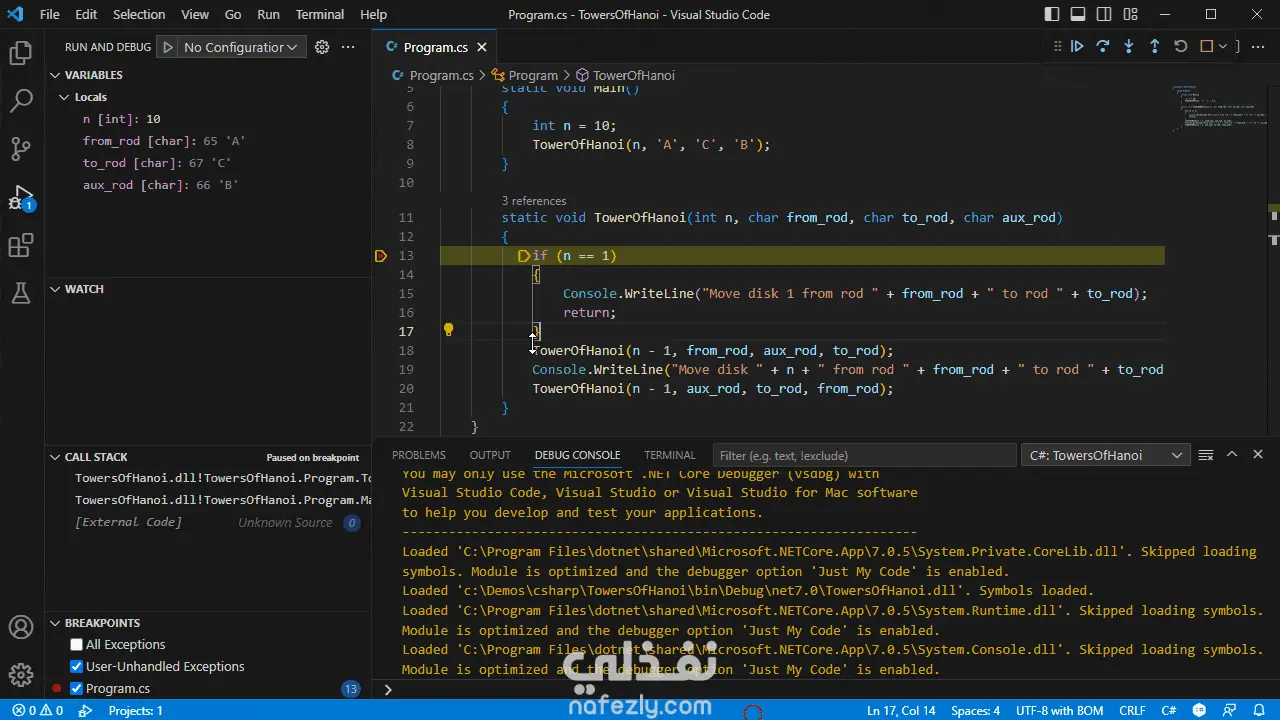Click the green Start Debugging play button
This screenshot has width=1280, height=720.
(x=168, y=47)
